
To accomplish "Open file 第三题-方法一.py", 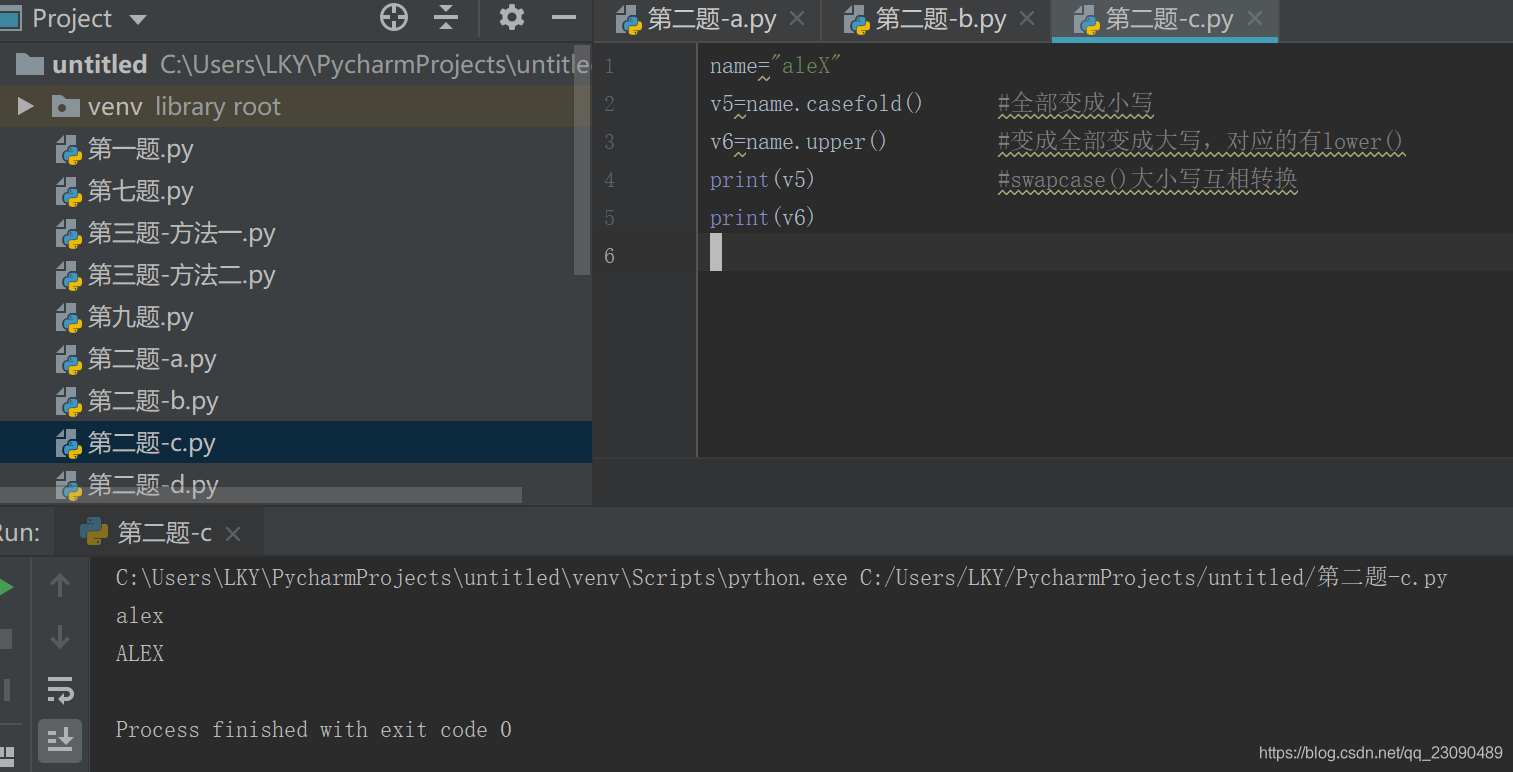I will point(181,233).
